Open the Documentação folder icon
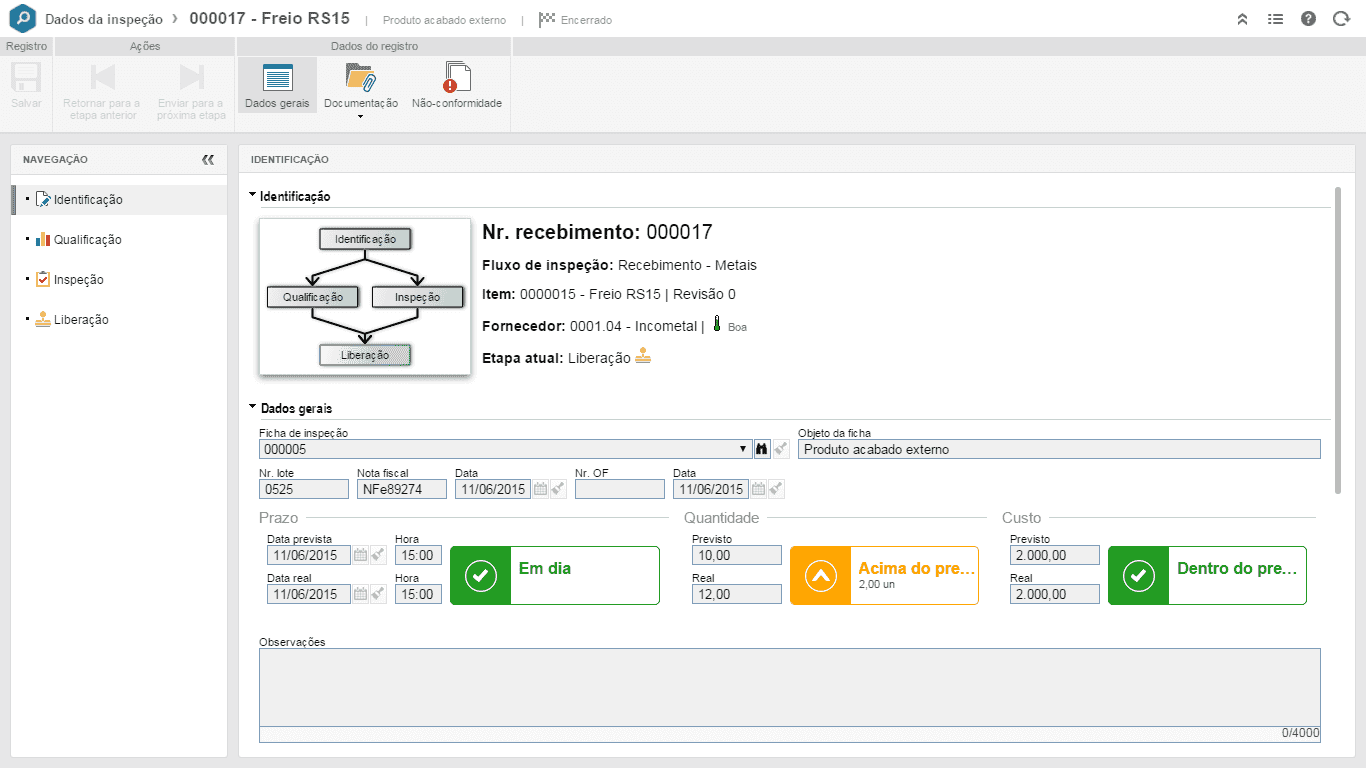 click(x=360, y=78)
